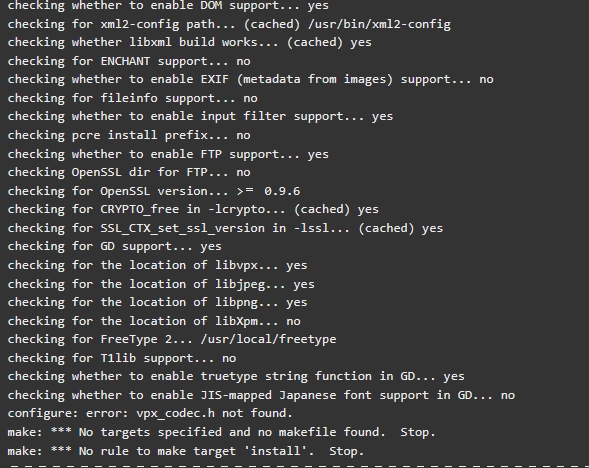Click the configure error vpx_codec.h line

(150, 414)
